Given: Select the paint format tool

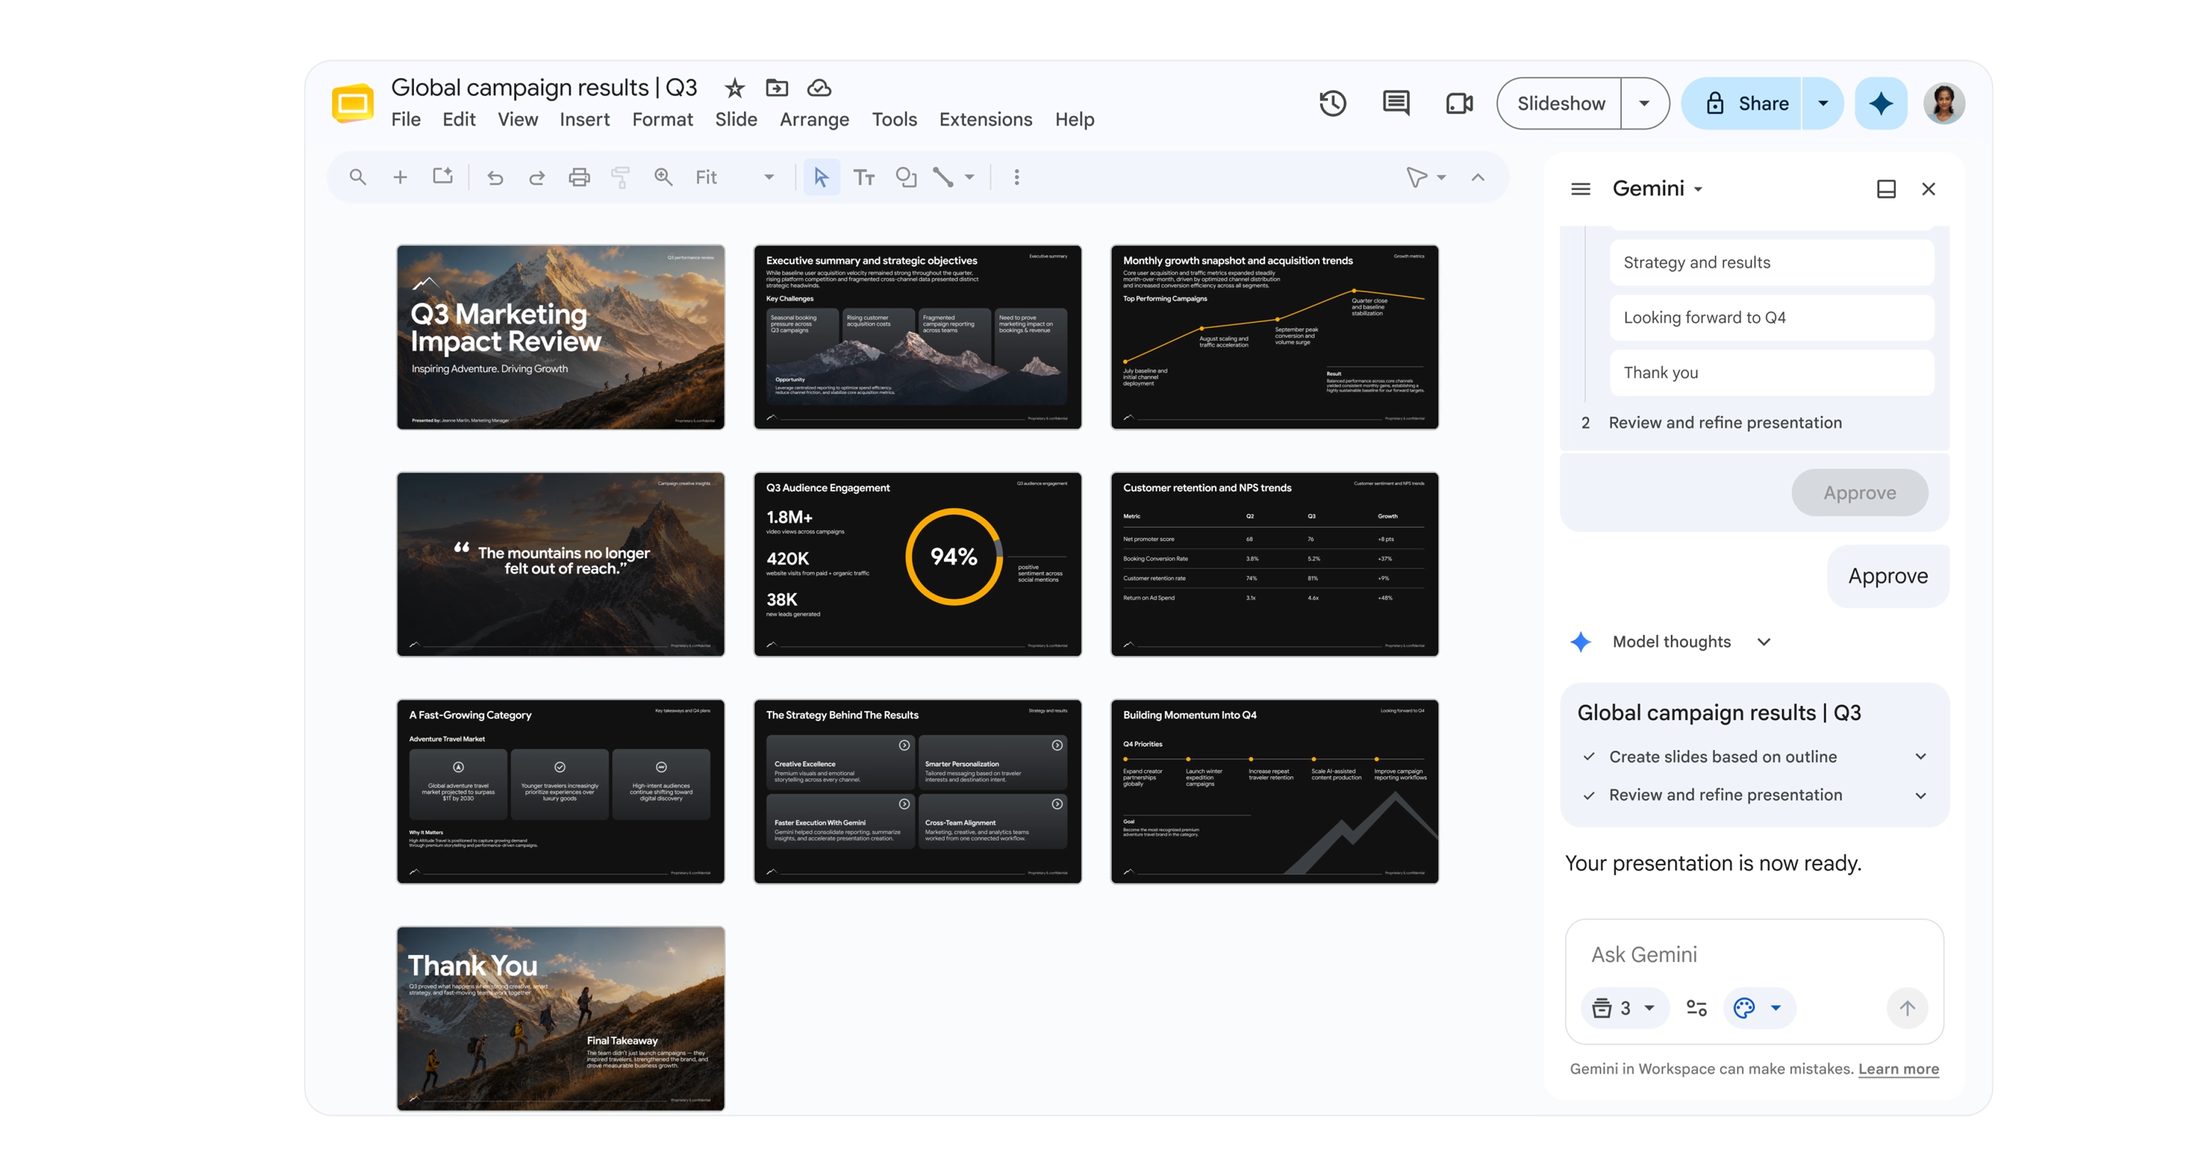Looking at the screenshot, I should point(621,177).
